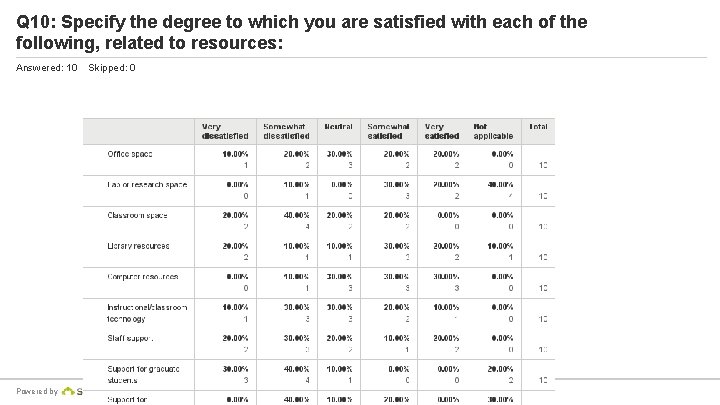Click the 'Not applicable' column header
The image size is (720, 405).
(x=494, y=131)
